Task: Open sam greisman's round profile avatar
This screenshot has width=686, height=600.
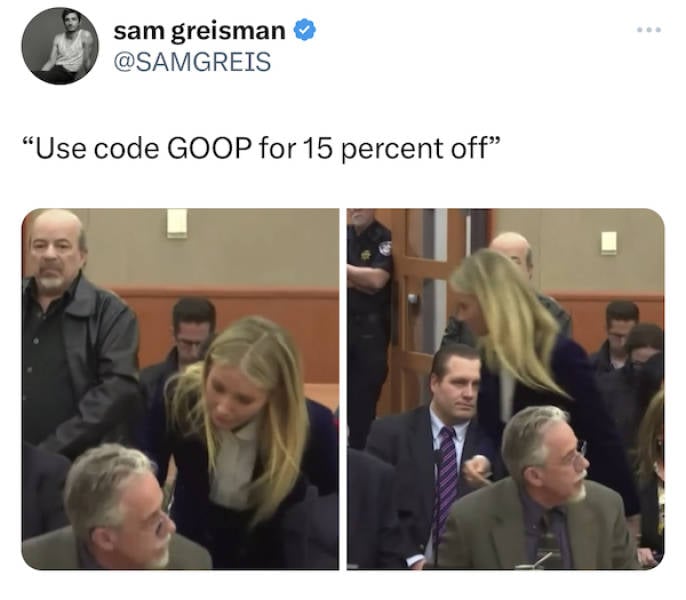Action: click(60, 46)
